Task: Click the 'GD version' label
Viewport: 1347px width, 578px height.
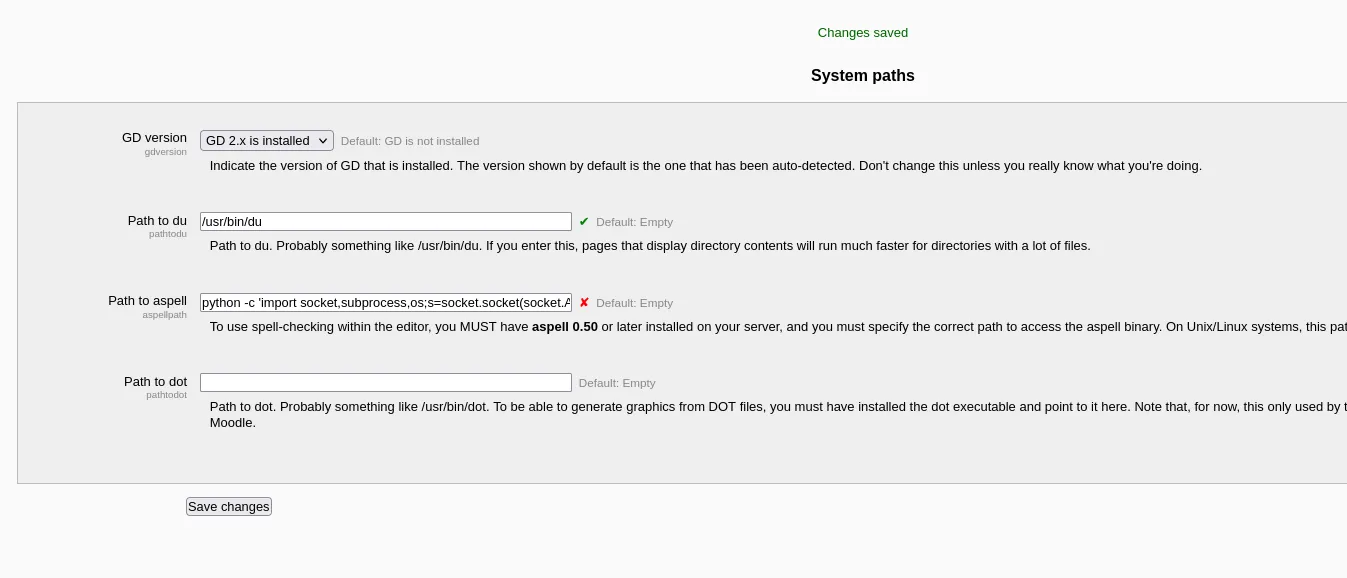Action: pyautogui.click(x=154, y=138)
